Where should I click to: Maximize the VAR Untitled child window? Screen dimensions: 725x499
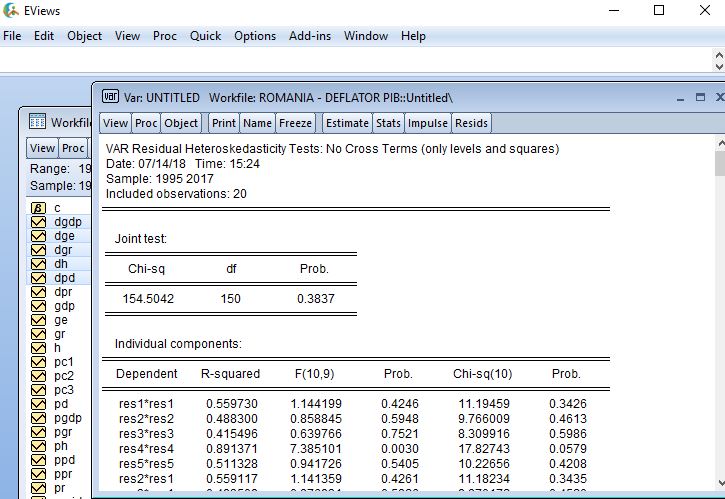[x=700, y=97]
